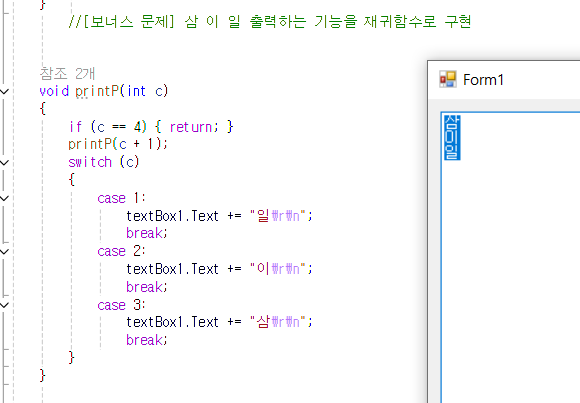Collapse the switch (c) block chevron
580x403 pixels.
(x=4, y=162)
